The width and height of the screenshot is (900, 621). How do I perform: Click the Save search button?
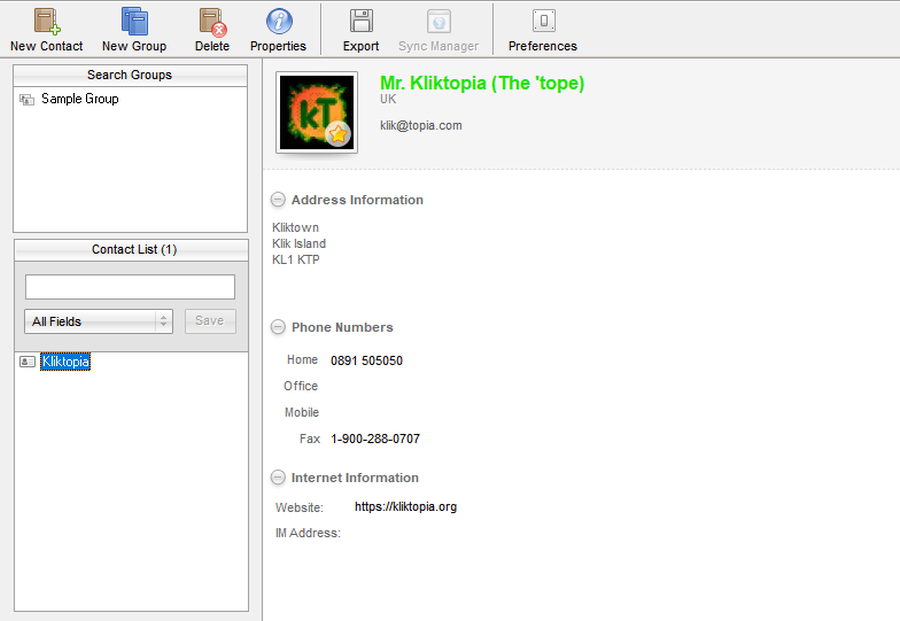(x=210, y=321)
